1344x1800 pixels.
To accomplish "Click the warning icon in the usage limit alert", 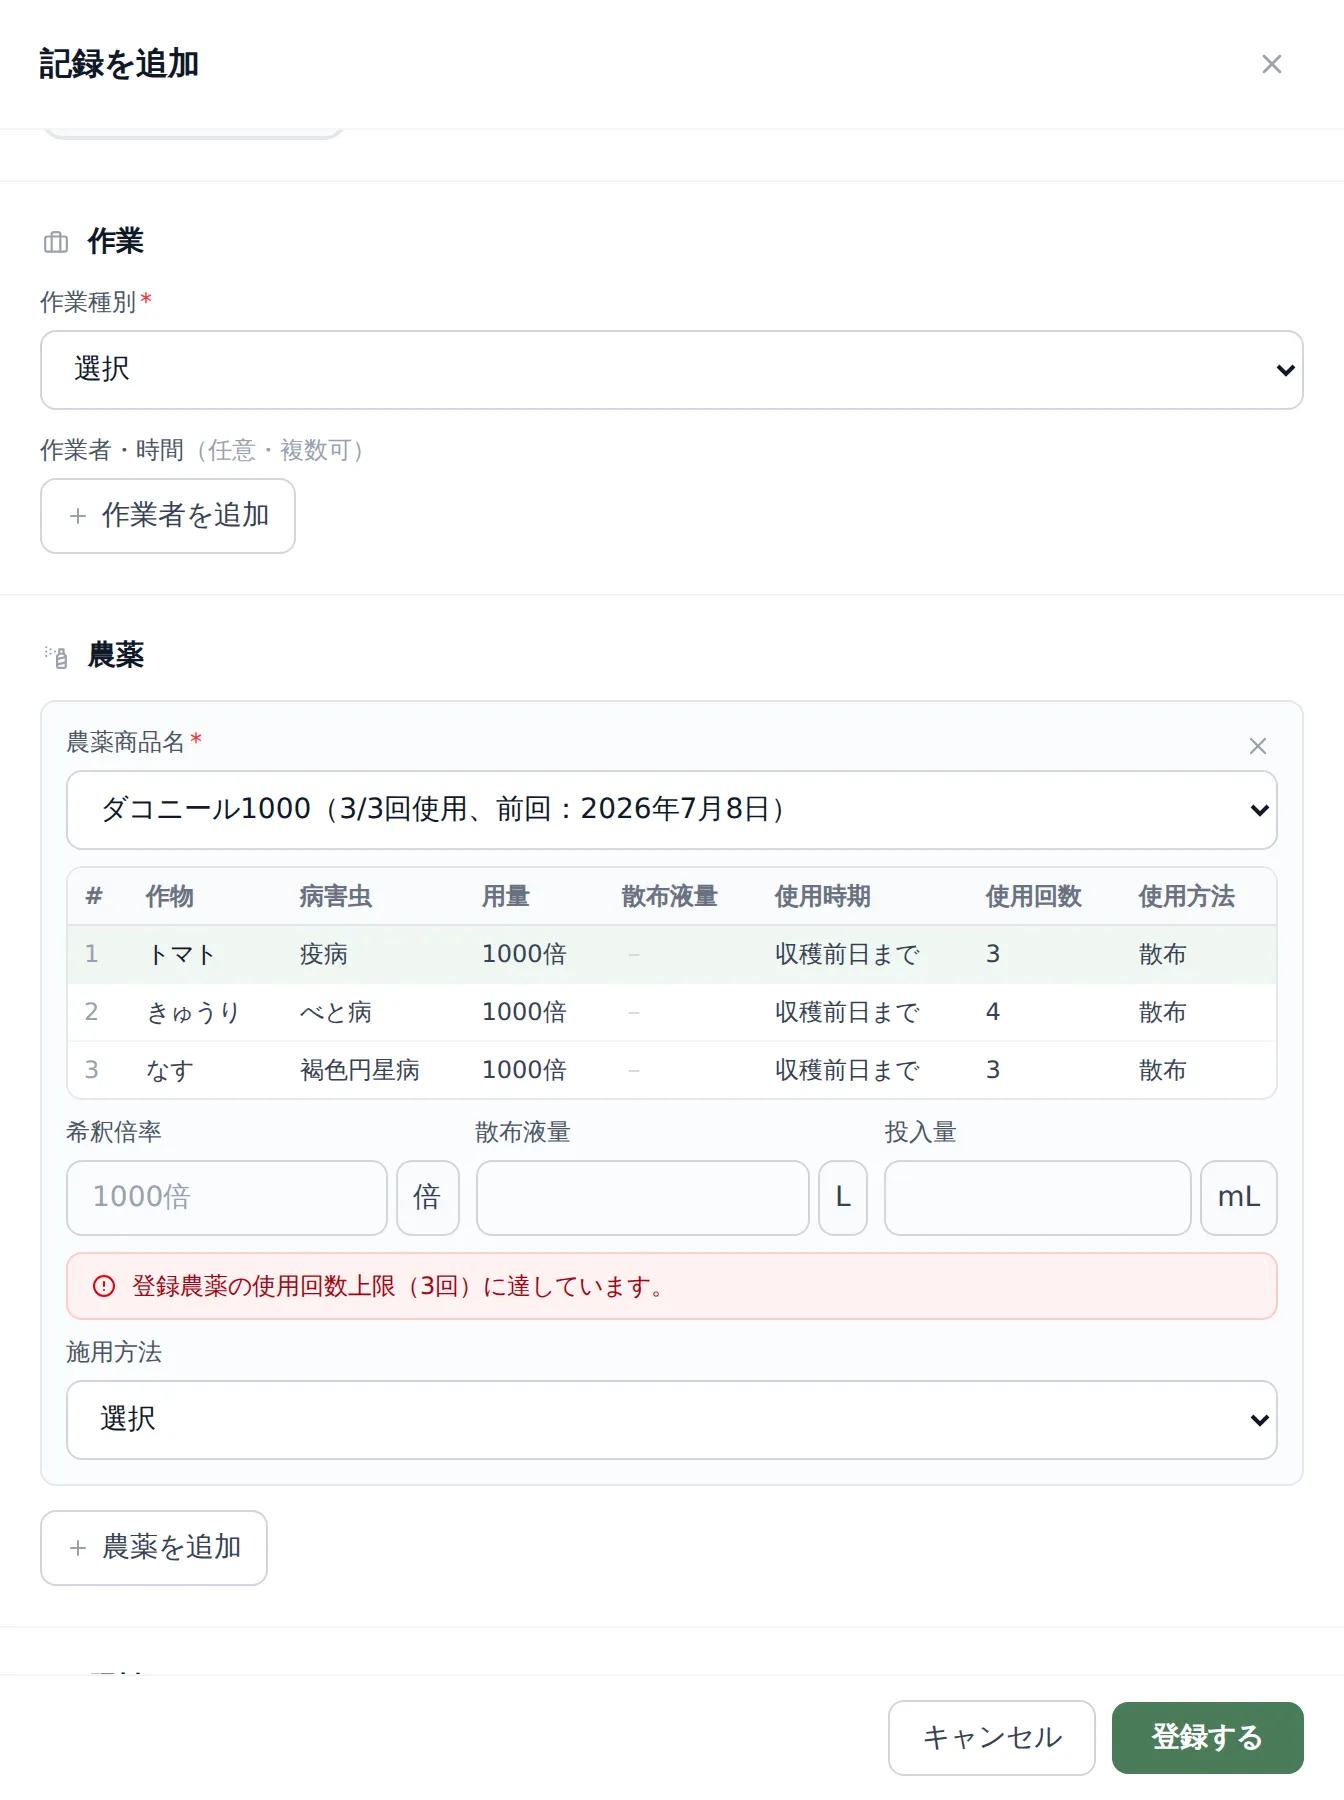I will pyautogui.click(x=104, y=1286).
